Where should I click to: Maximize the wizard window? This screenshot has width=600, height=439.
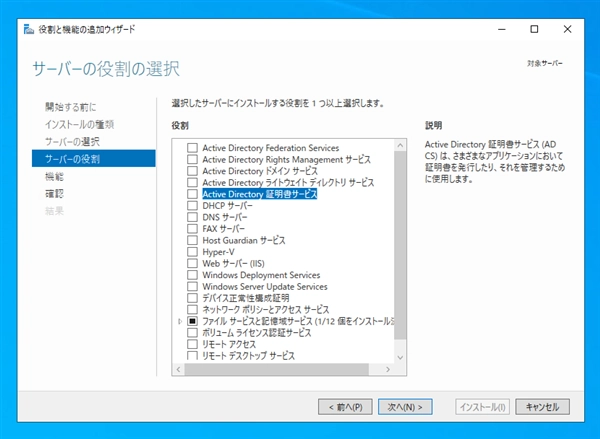pos(534,29)
